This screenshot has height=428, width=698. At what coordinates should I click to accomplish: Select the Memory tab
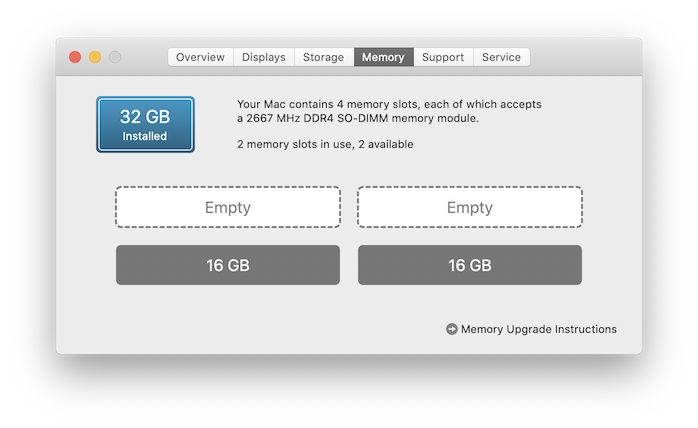click(383, 57)
